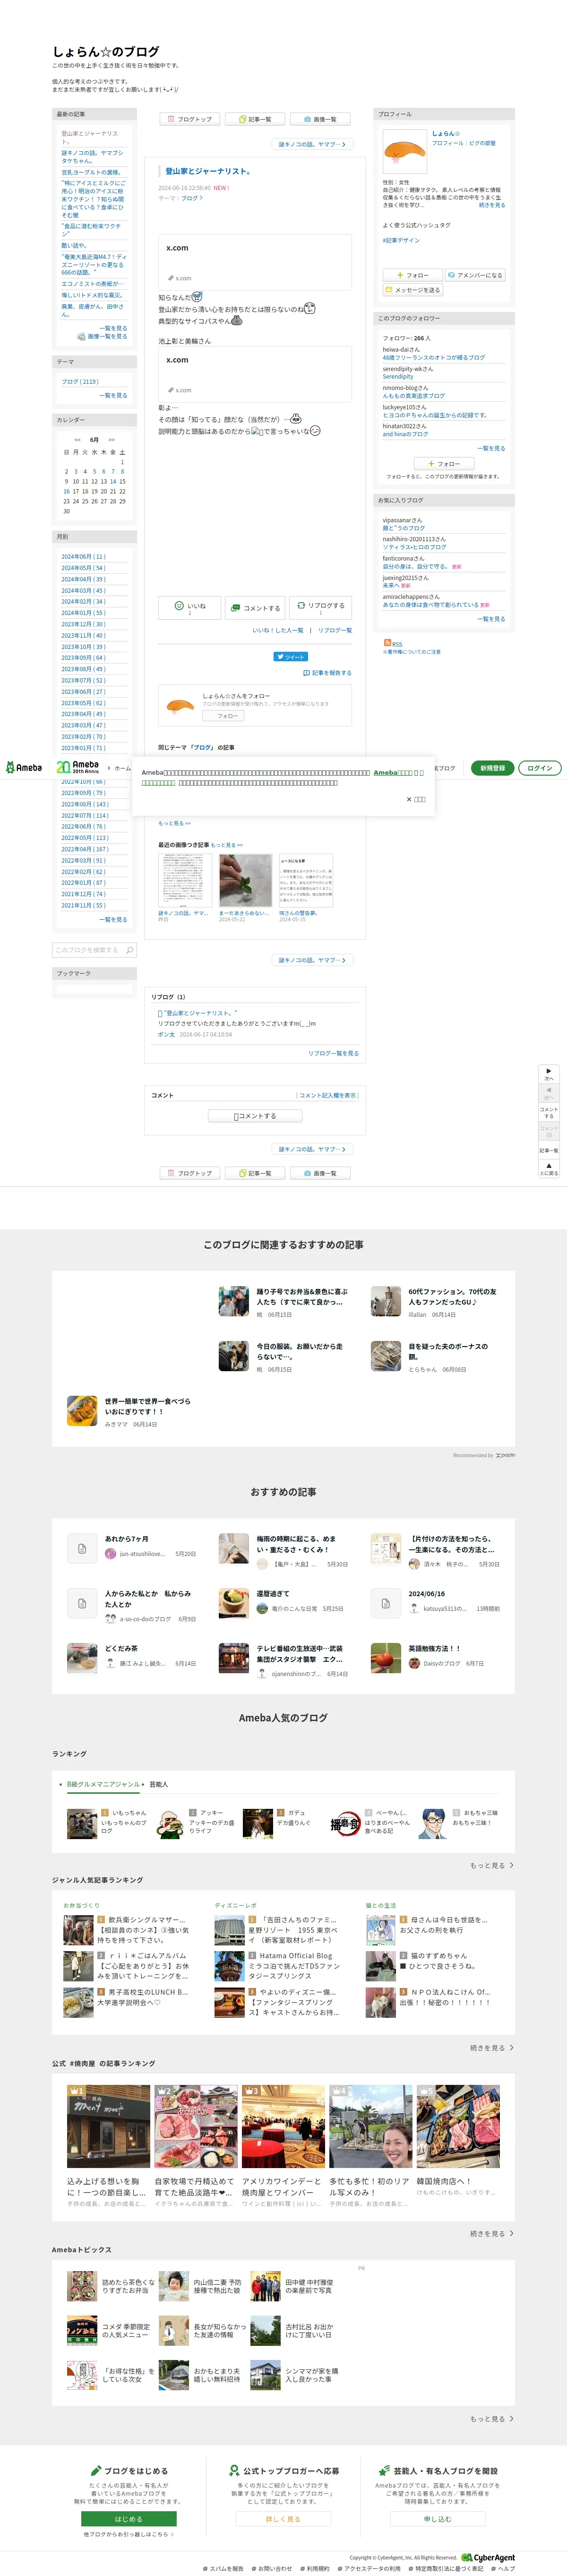Click ログイン button in header
Viewport: 567px width, 2576px height.
(539, 768)
